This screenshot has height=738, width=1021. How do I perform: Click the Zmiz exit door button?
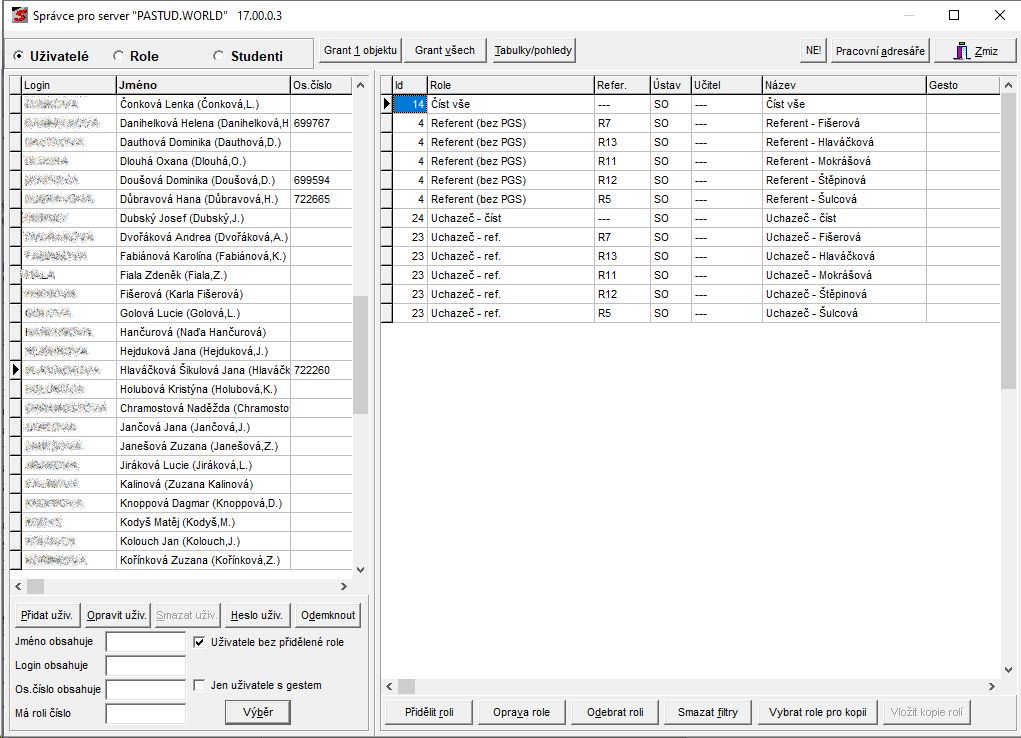[975, 50]
